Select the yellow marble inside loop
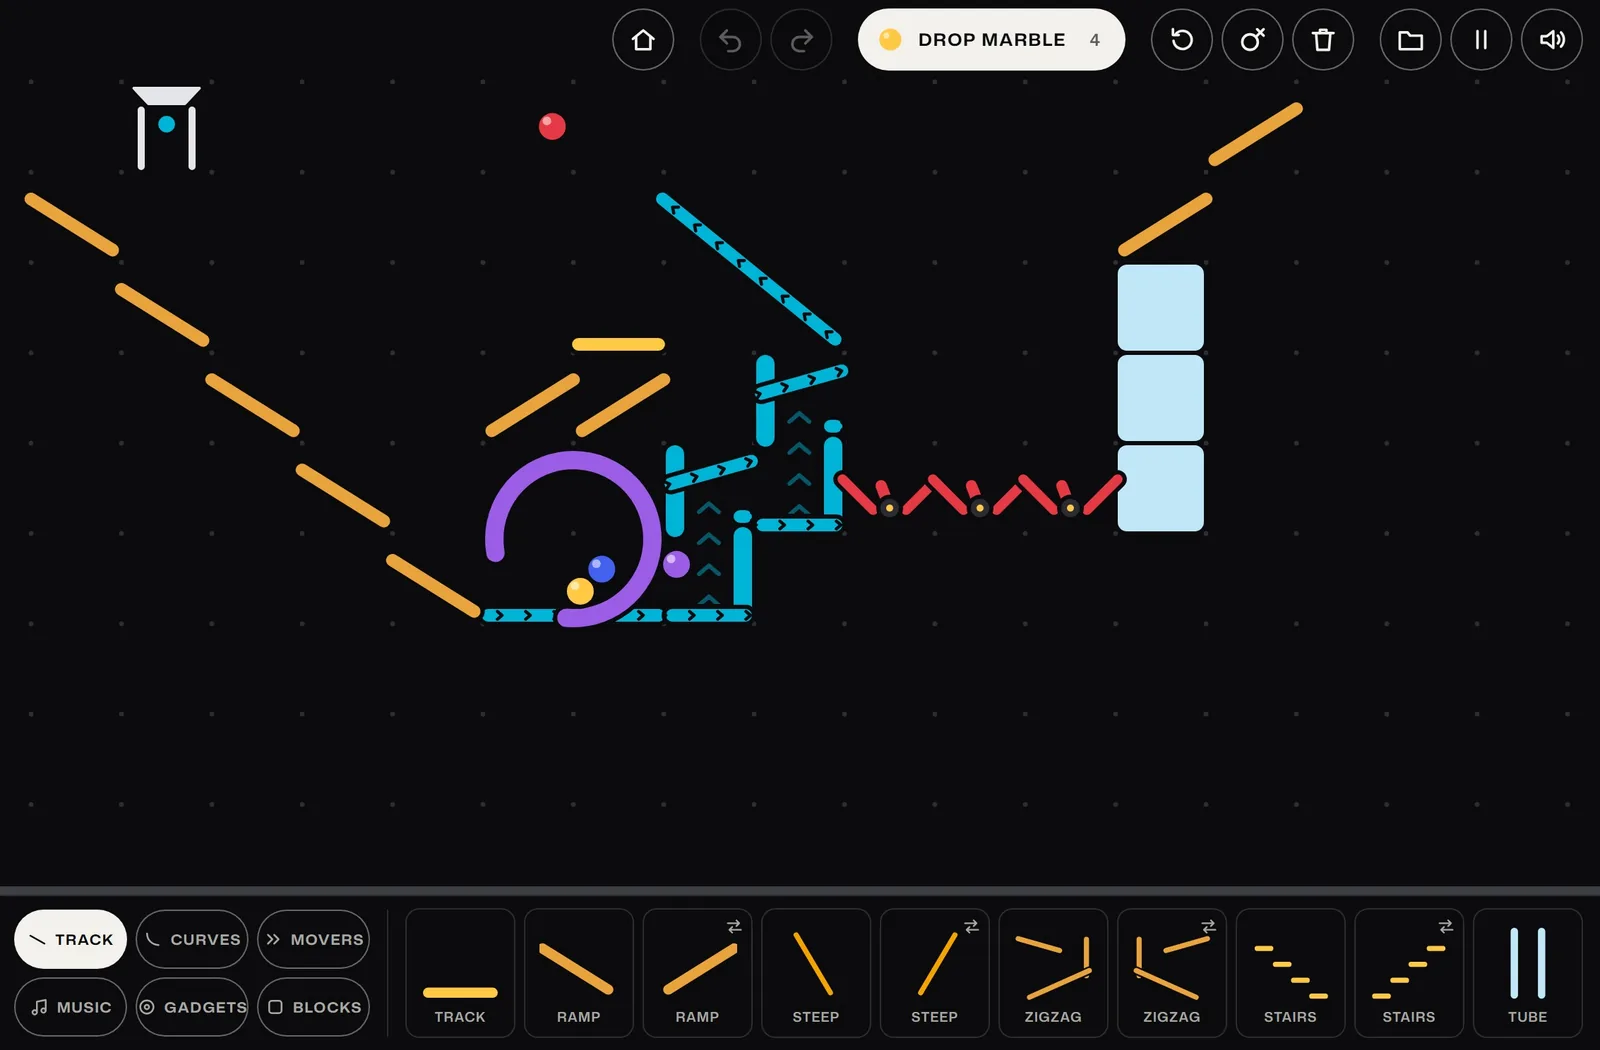Viewport: 1600px width, 1050px height. 580,591
